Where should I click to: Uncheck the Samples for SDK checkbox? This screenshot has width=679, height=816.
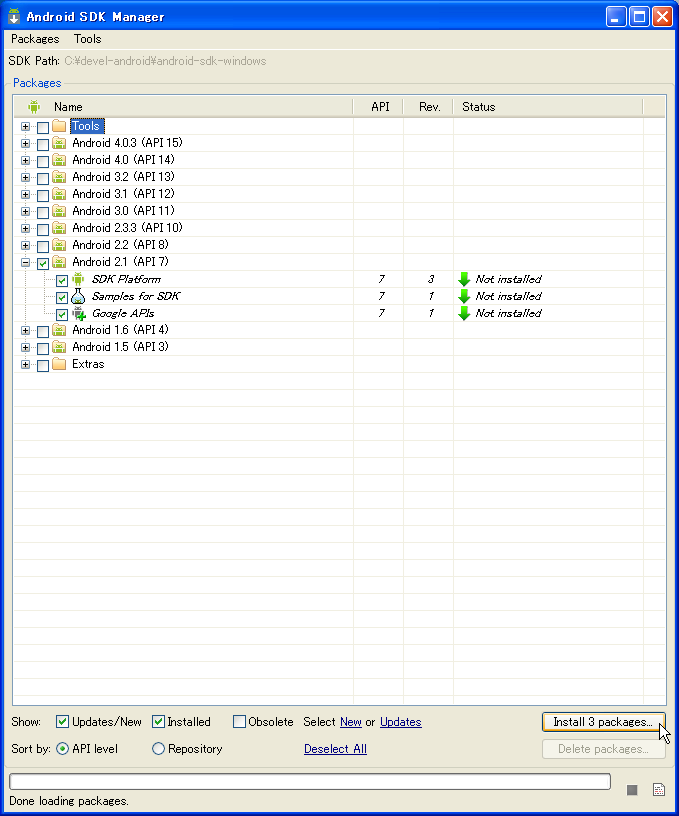click(x=62, y=298)
